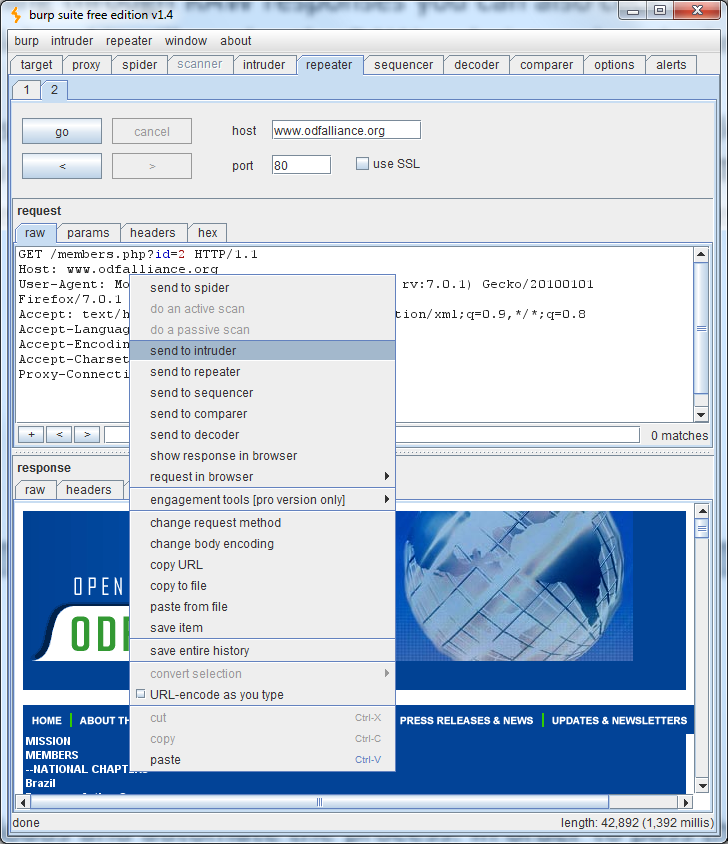
Task: Click the HOME link in response page
Action: tap(47, 720)
